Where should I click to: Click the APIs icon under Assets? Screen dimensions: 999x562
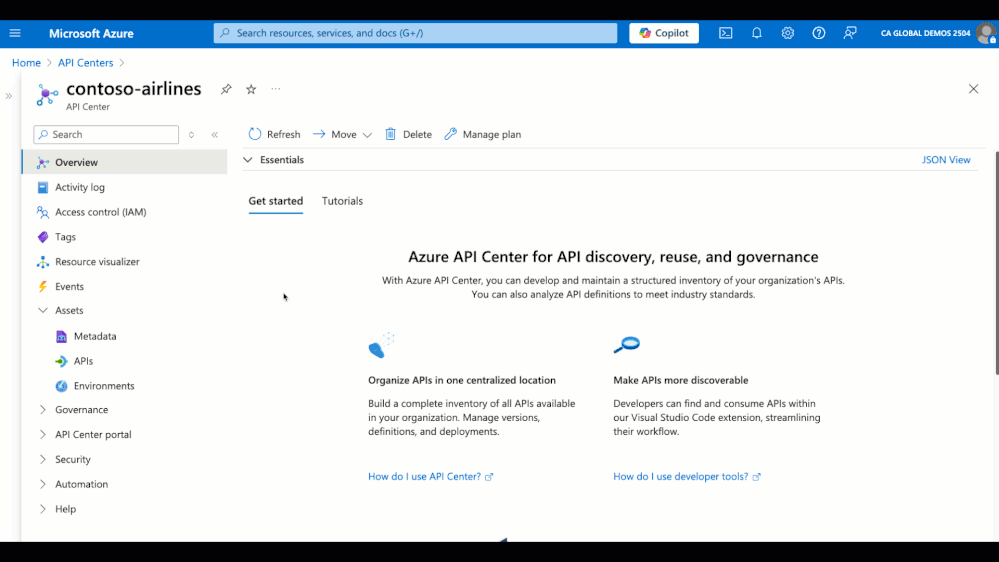coord(61,361)
